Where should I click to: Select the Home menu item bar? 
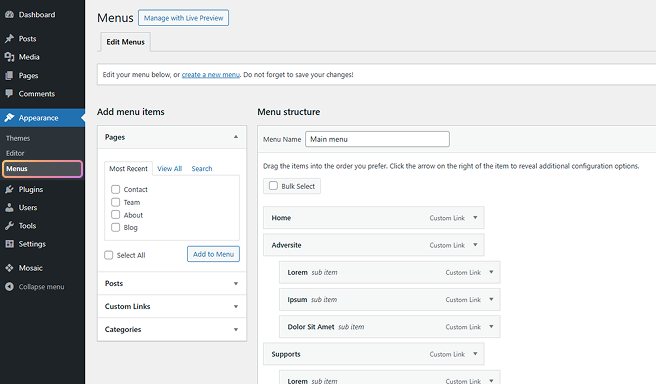pyautogui.click(x=374, y=218)
